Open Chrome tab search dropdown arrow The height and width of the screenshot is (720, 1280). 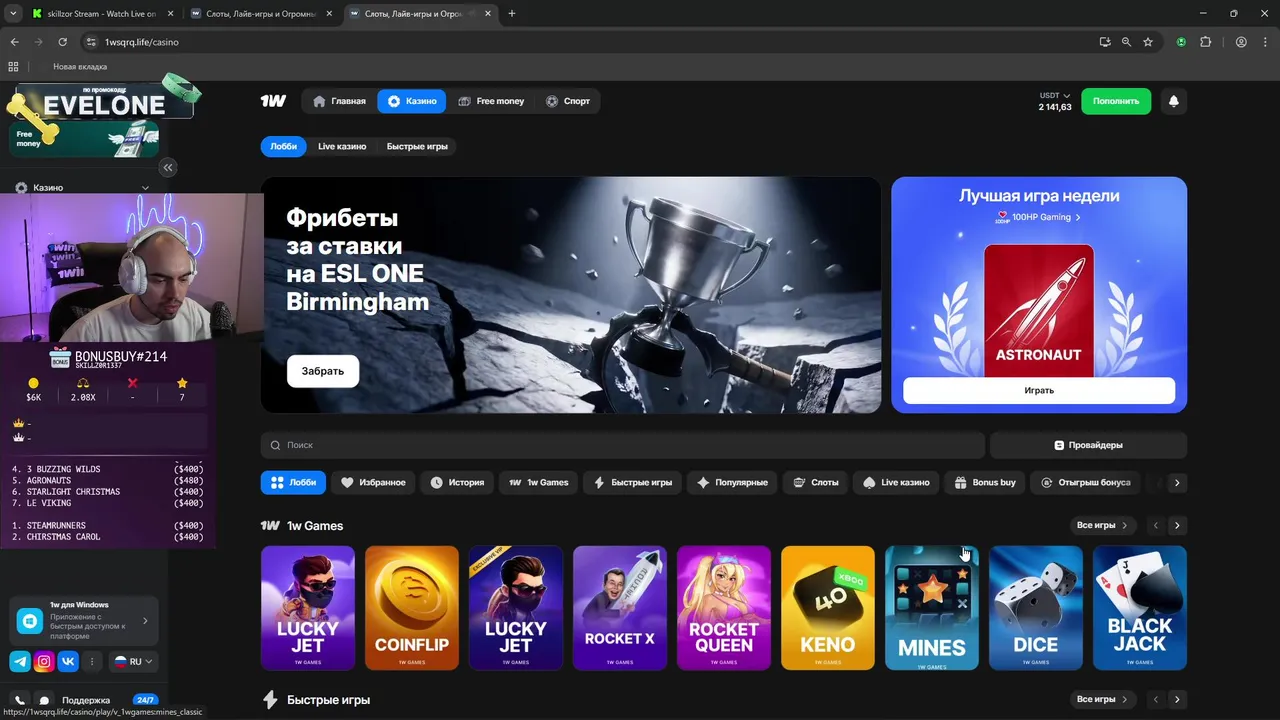click(x=13, y=14)
